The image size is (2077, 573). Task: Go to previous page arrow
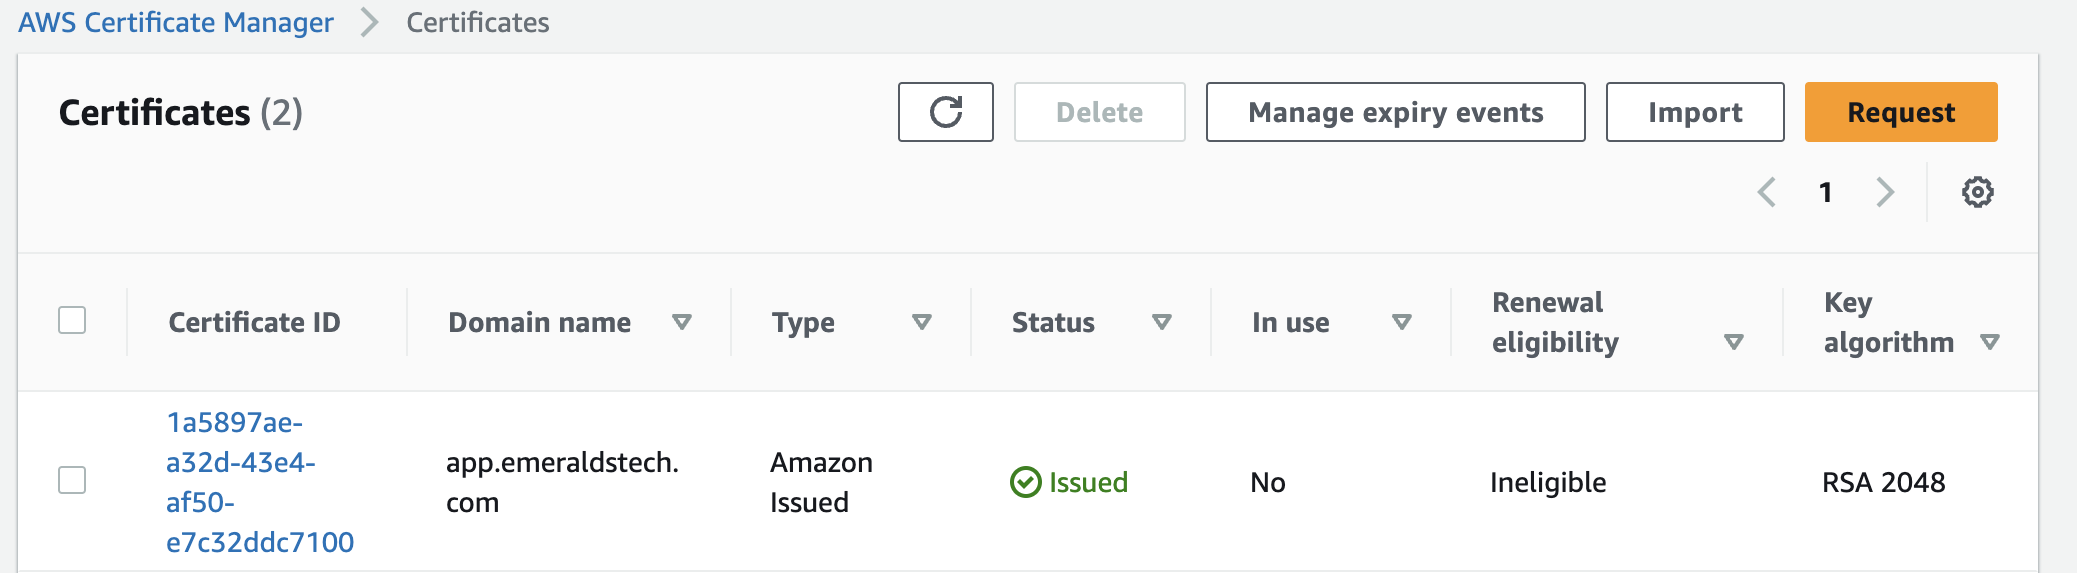(x=1767, y=192)
